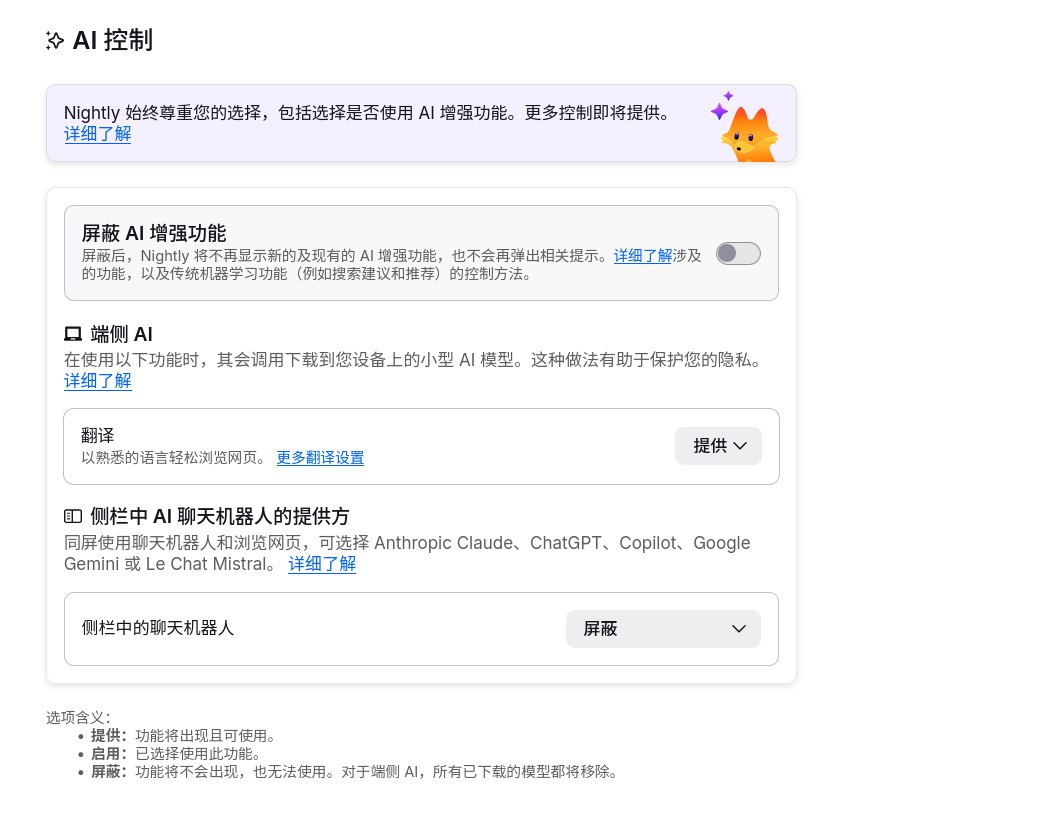Screen dimensions: 1041x820
Task: Click the AI 控制 page heading text
Action: coord(112,41)
